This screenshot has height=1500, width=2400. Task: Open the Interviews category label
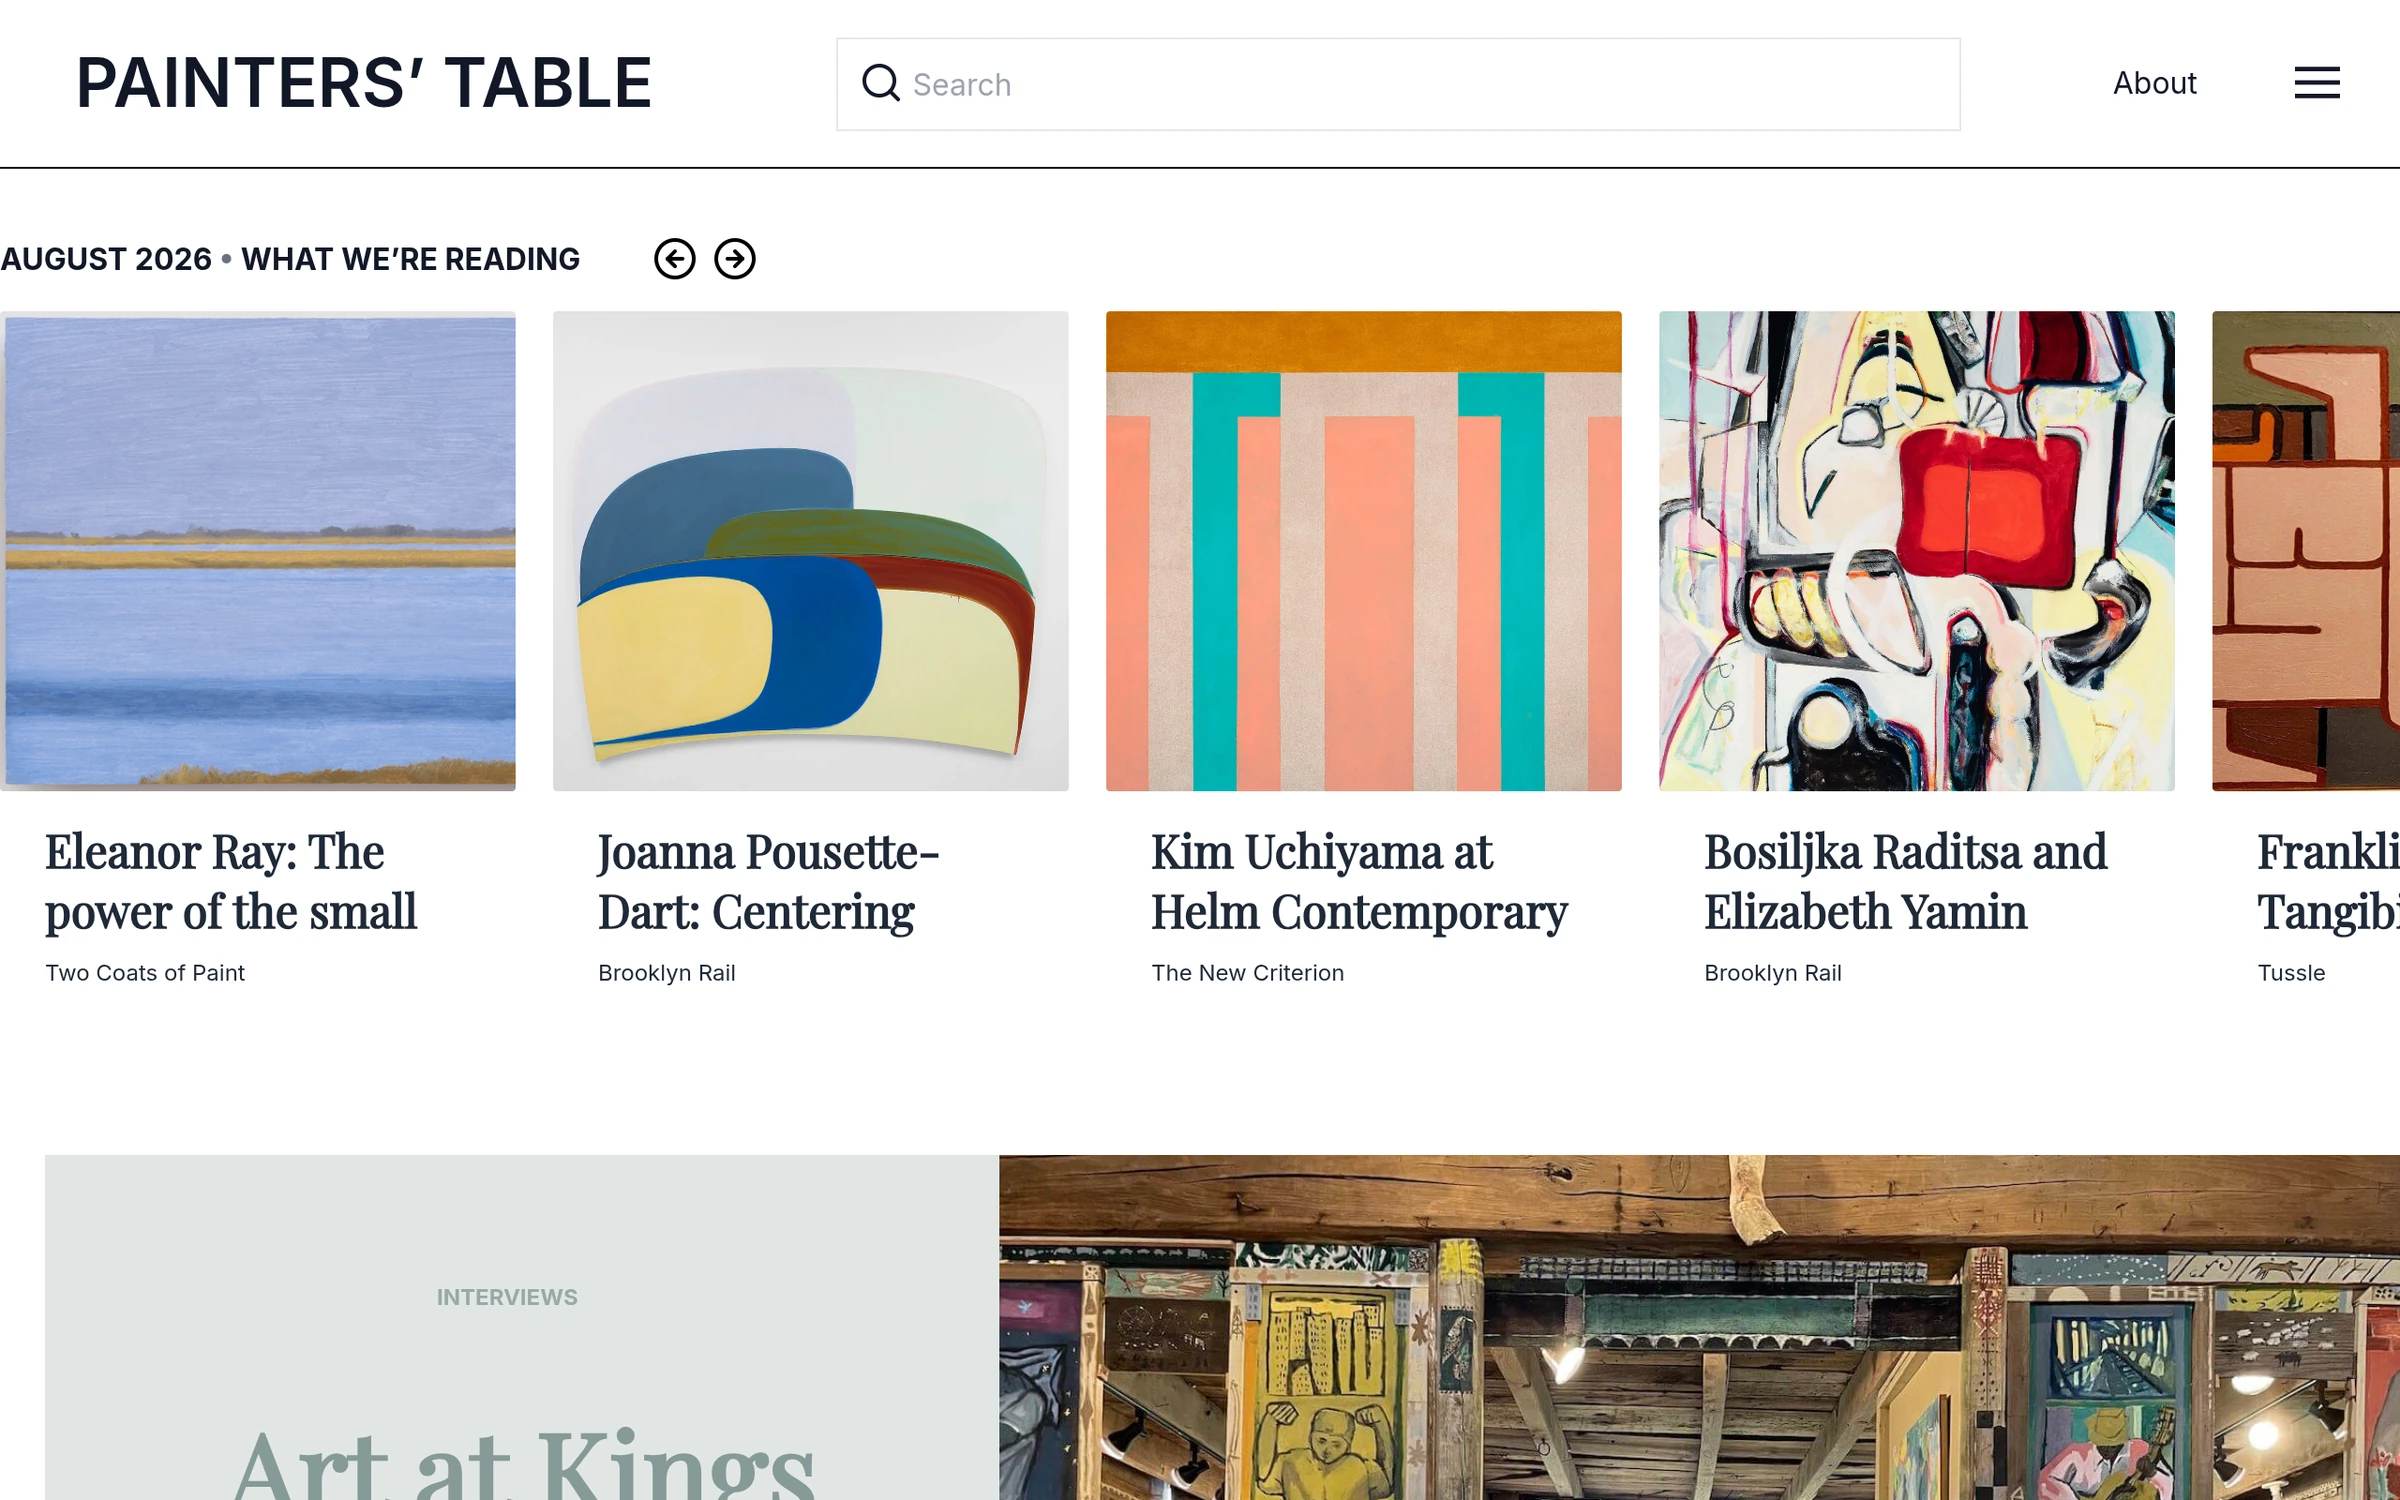coord(507,1297)
